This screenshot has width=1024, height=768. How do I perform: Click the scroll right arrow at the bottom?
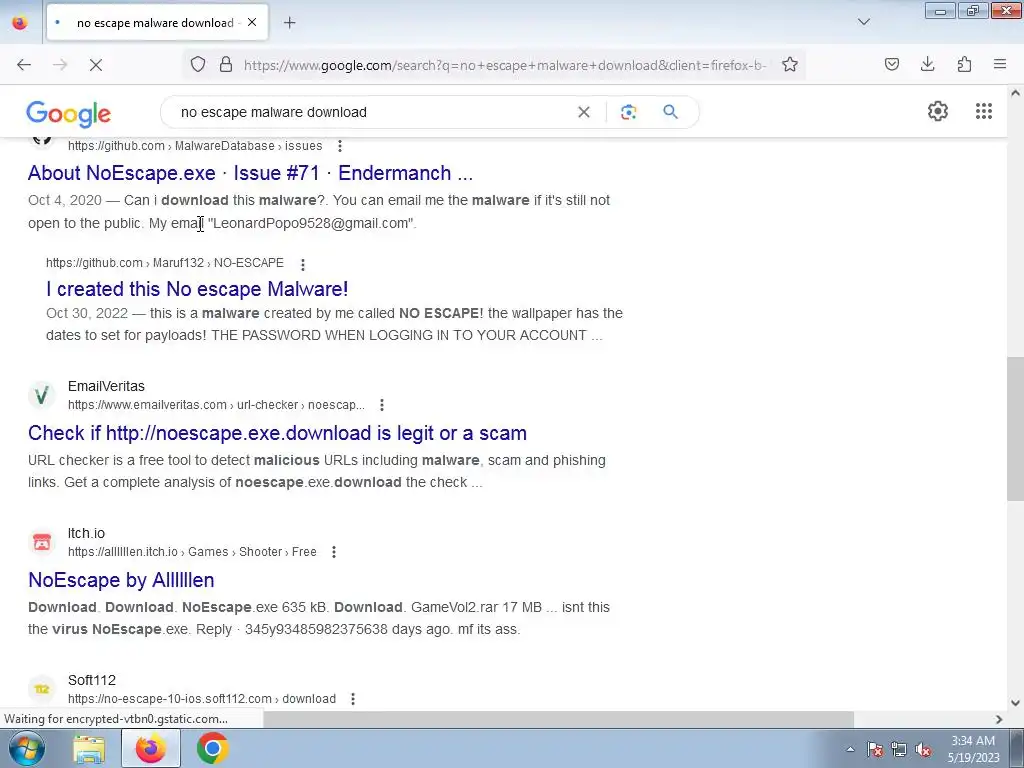click(999, 719)
